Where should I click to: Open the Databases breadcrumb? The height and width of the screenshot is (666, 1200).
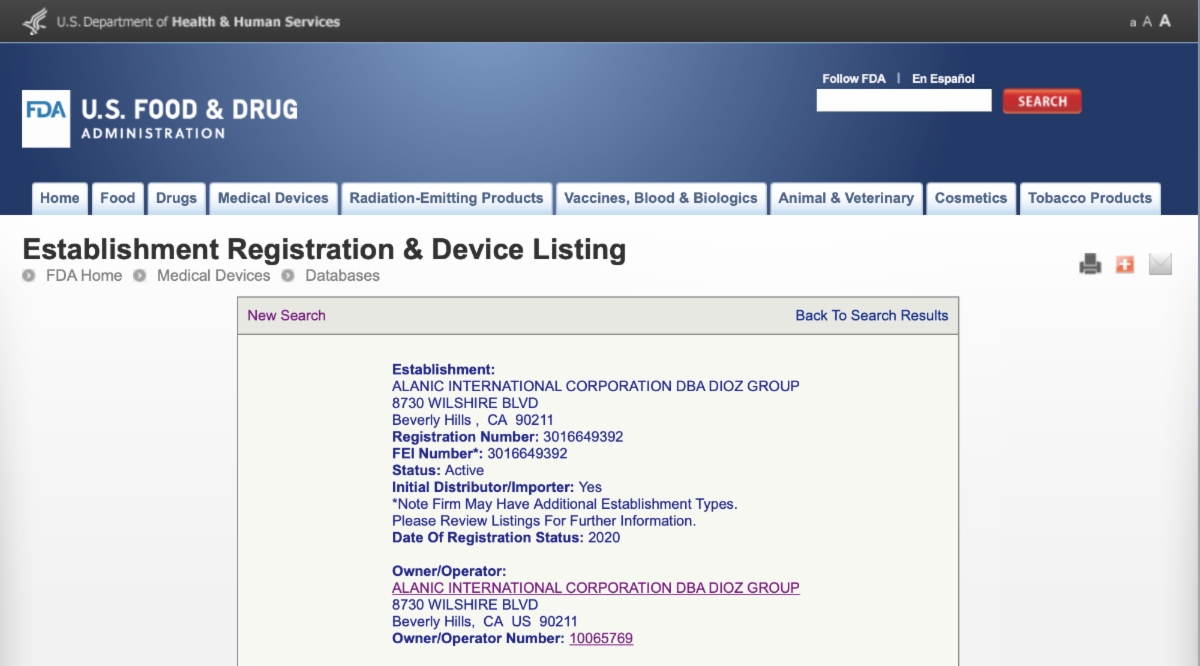[x=342, y=275]
